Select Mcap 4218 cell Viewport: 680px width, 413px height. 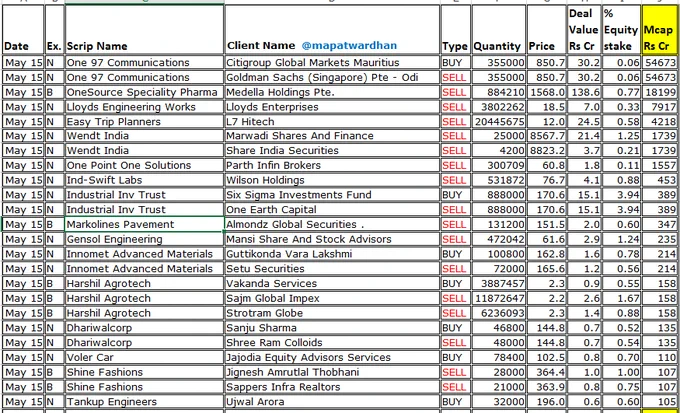click(x=659, y=121)
